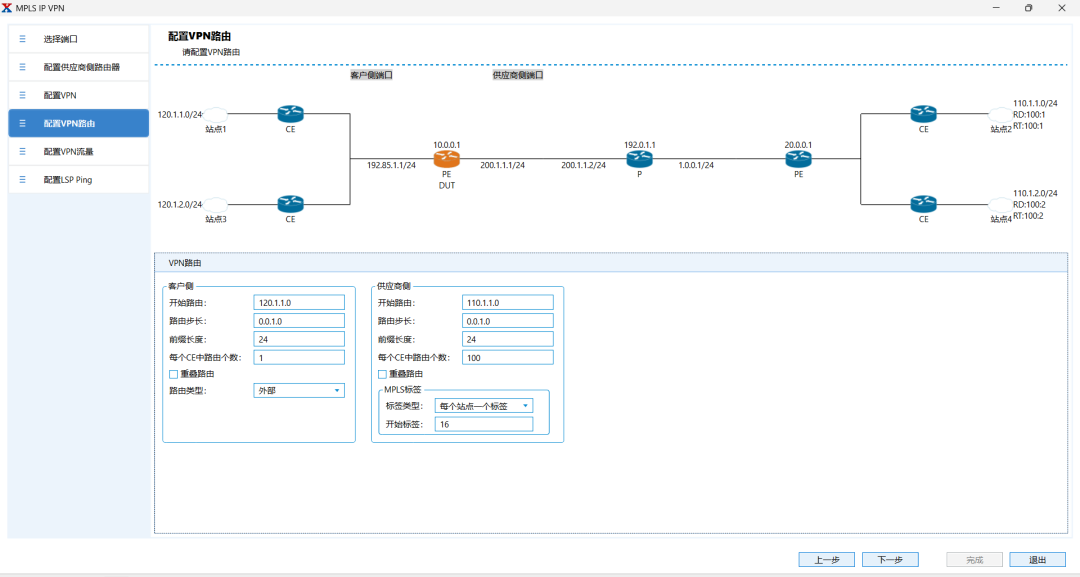The width and height of the screenshot is (1080, 577).
Task: Click the 上一步 button
Action: click(826, 560)
